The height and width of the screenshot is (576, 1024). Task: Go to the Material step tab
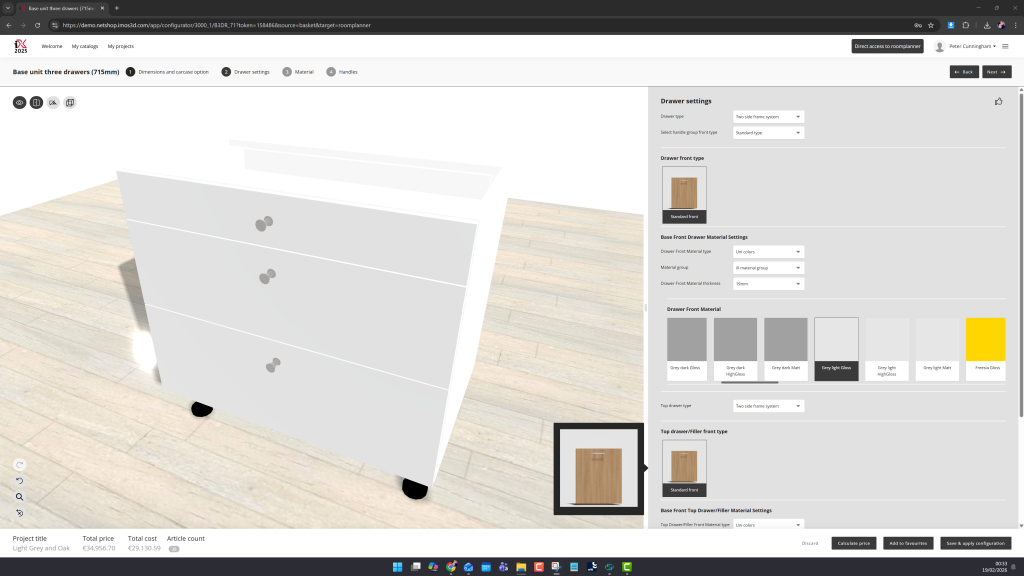click(x=299, y=72)
